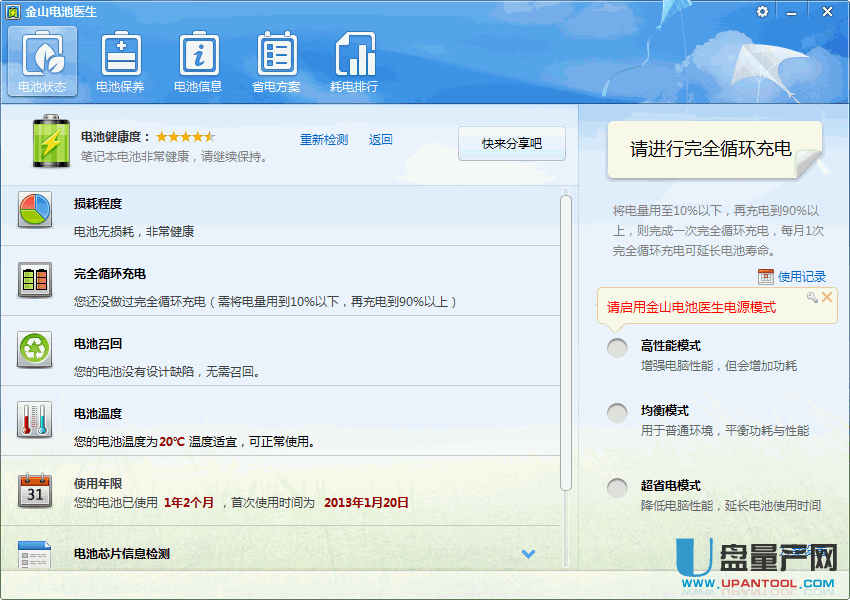The height and width of the screenshot is (600, 850).
Task: Click the 返回 link
Action: coord(380,140)
